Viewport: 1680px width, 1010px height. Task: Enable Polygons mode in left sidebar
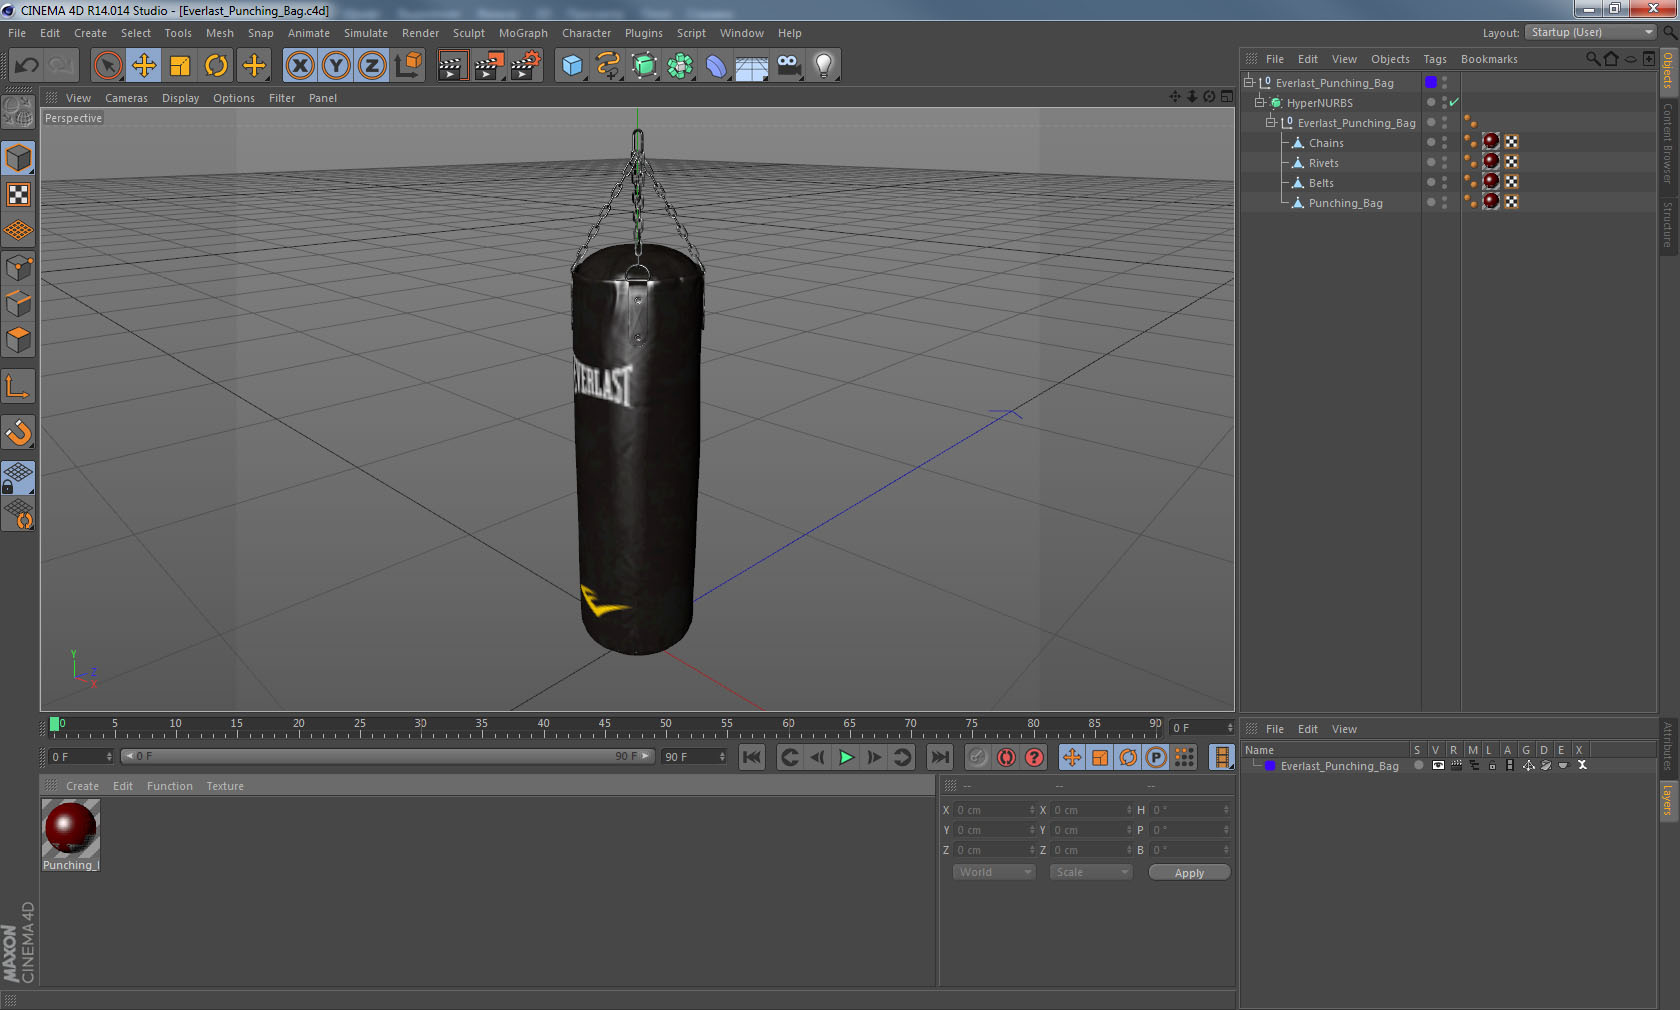click(18, 341)
